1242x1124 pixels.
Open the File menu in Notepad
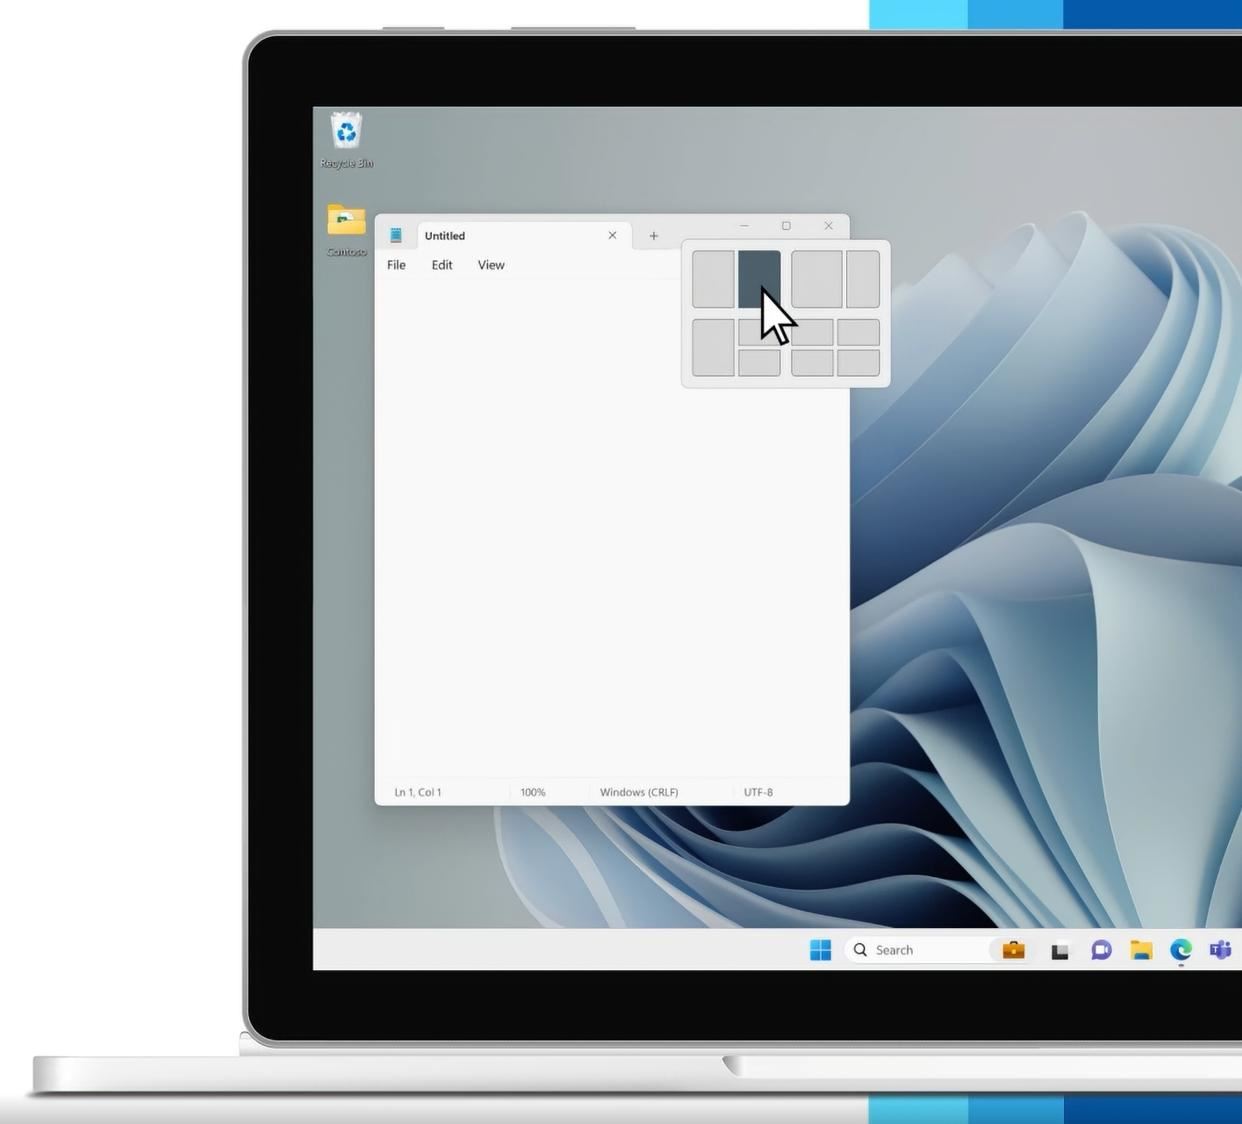tap(396, 265)
